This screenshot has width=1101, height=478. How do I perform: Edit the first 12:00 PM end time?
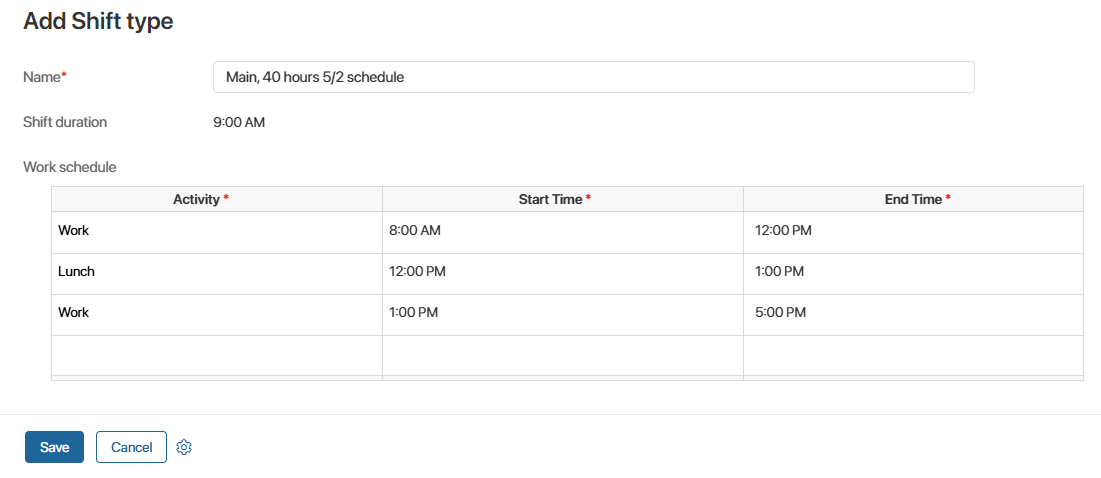pos(912,231)
